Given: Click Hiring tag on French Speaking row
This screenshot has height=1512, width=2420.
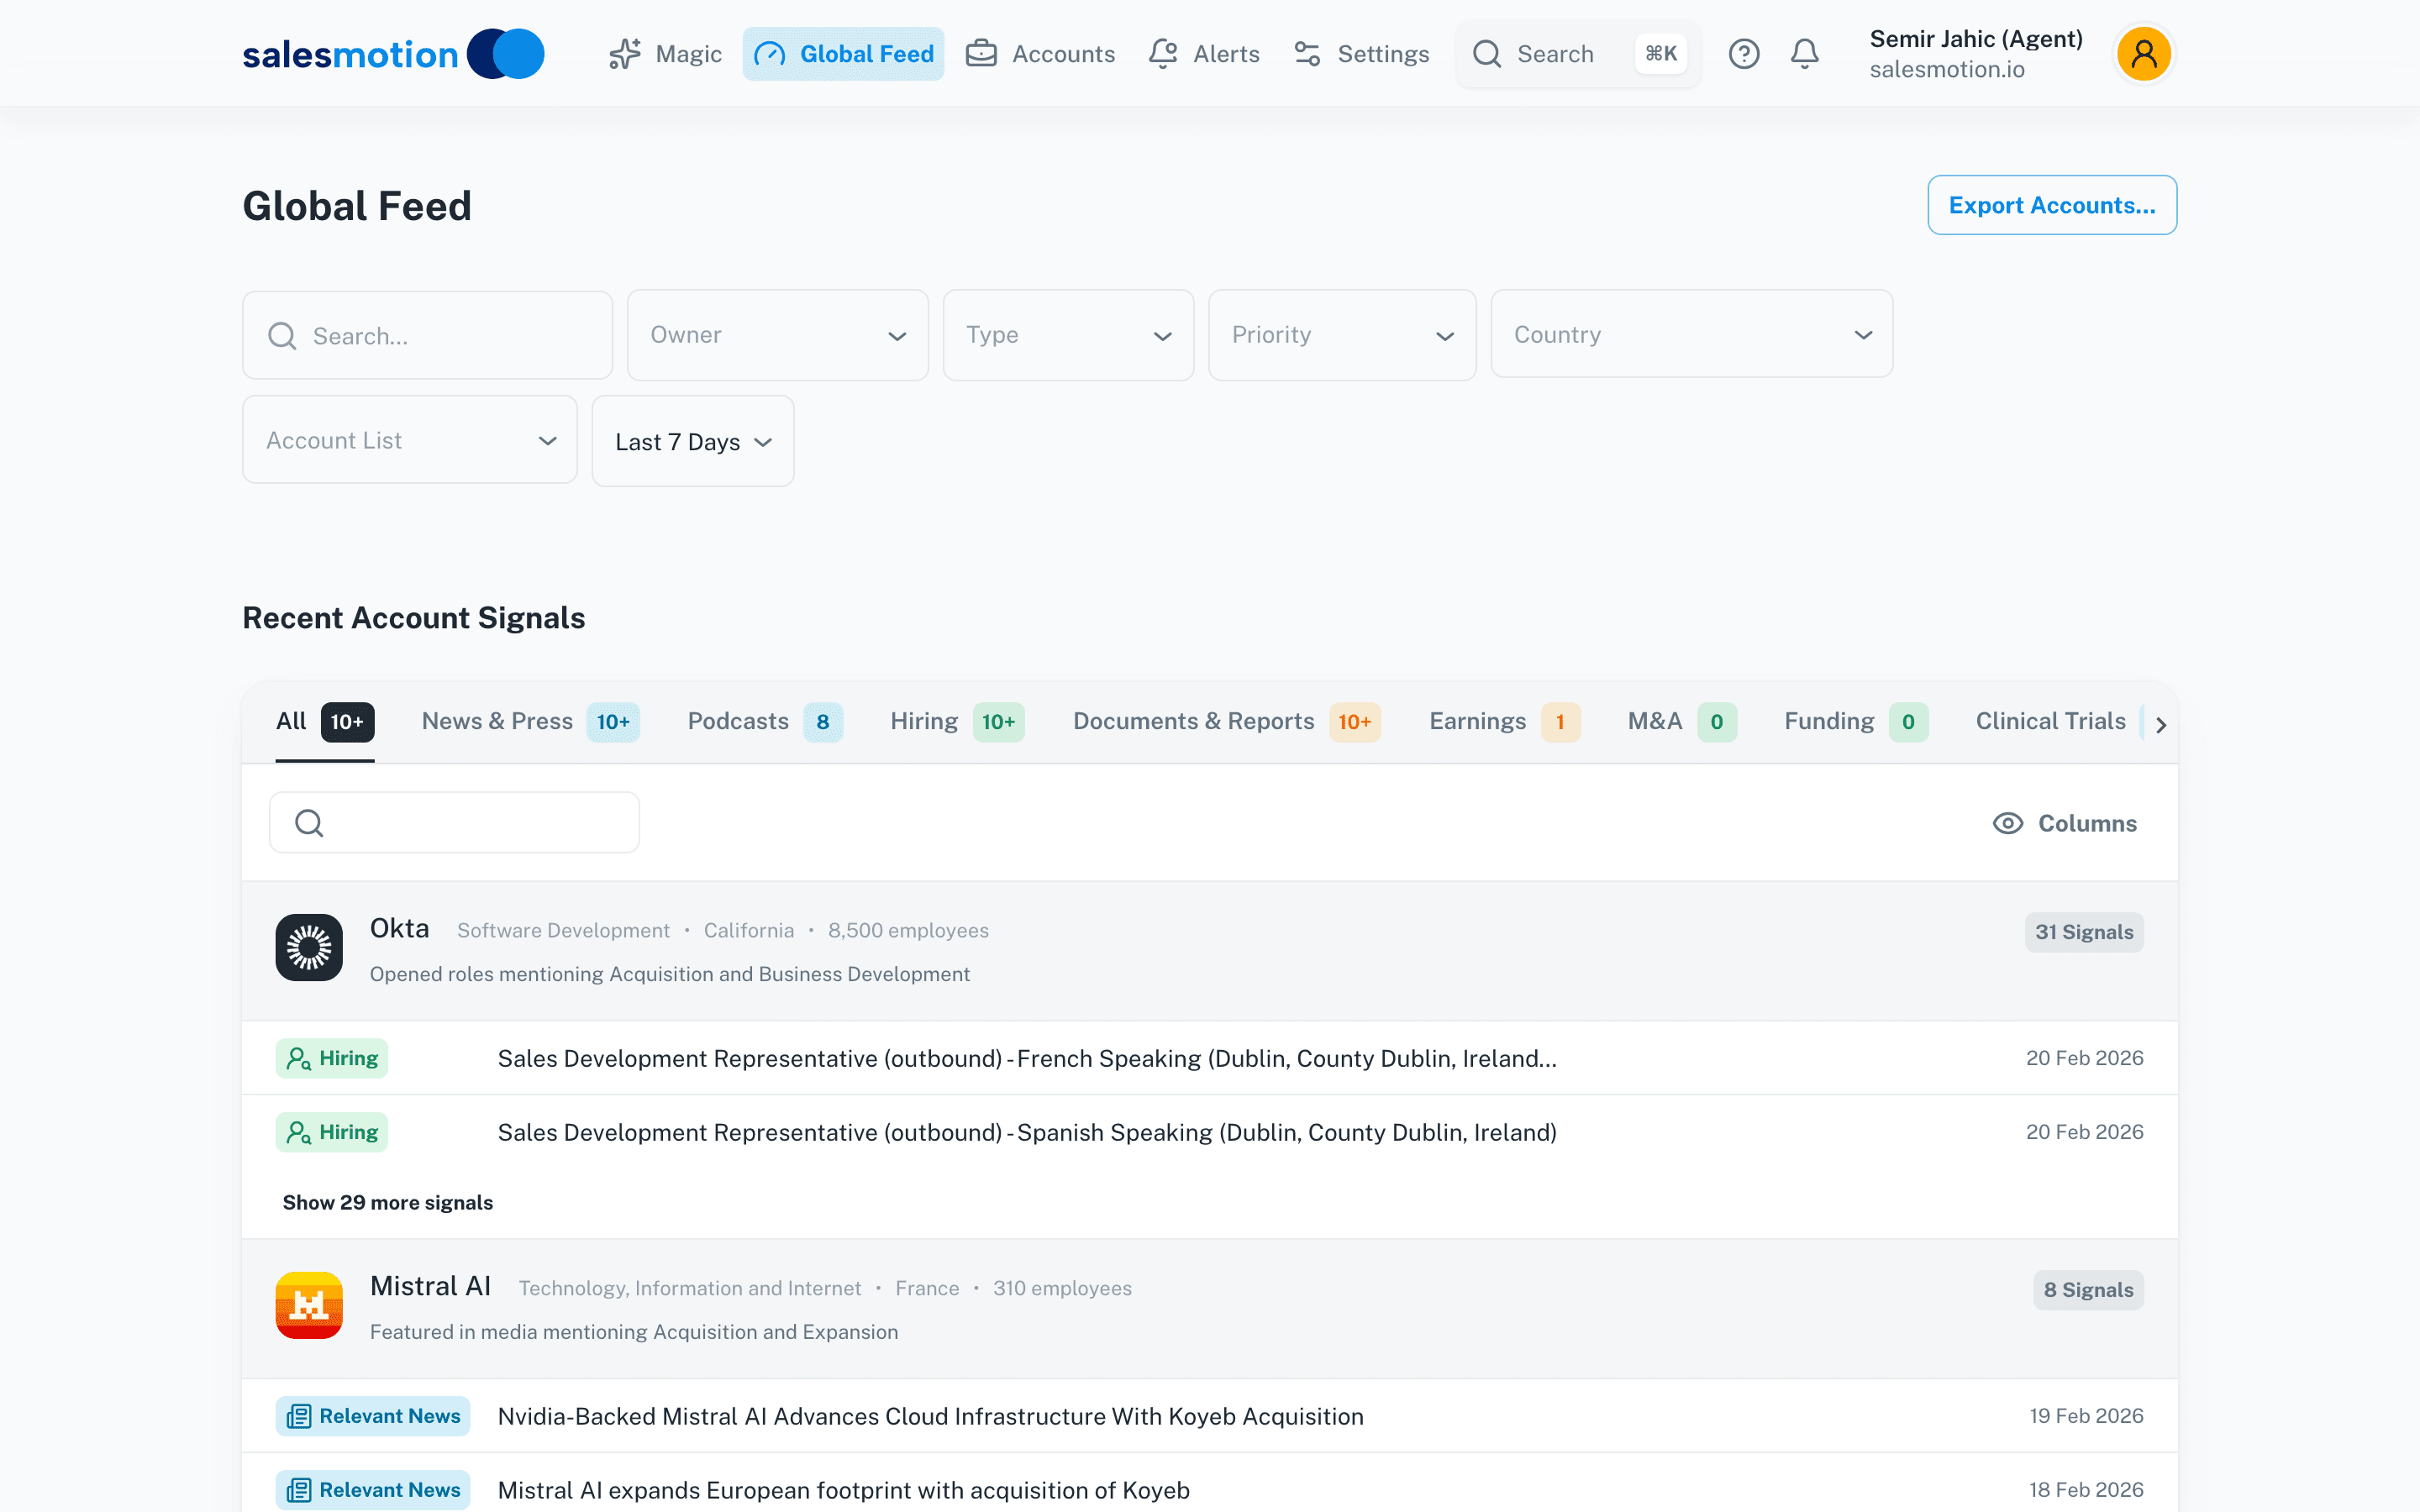Looking at the screenshot, I should point(332,1058).
